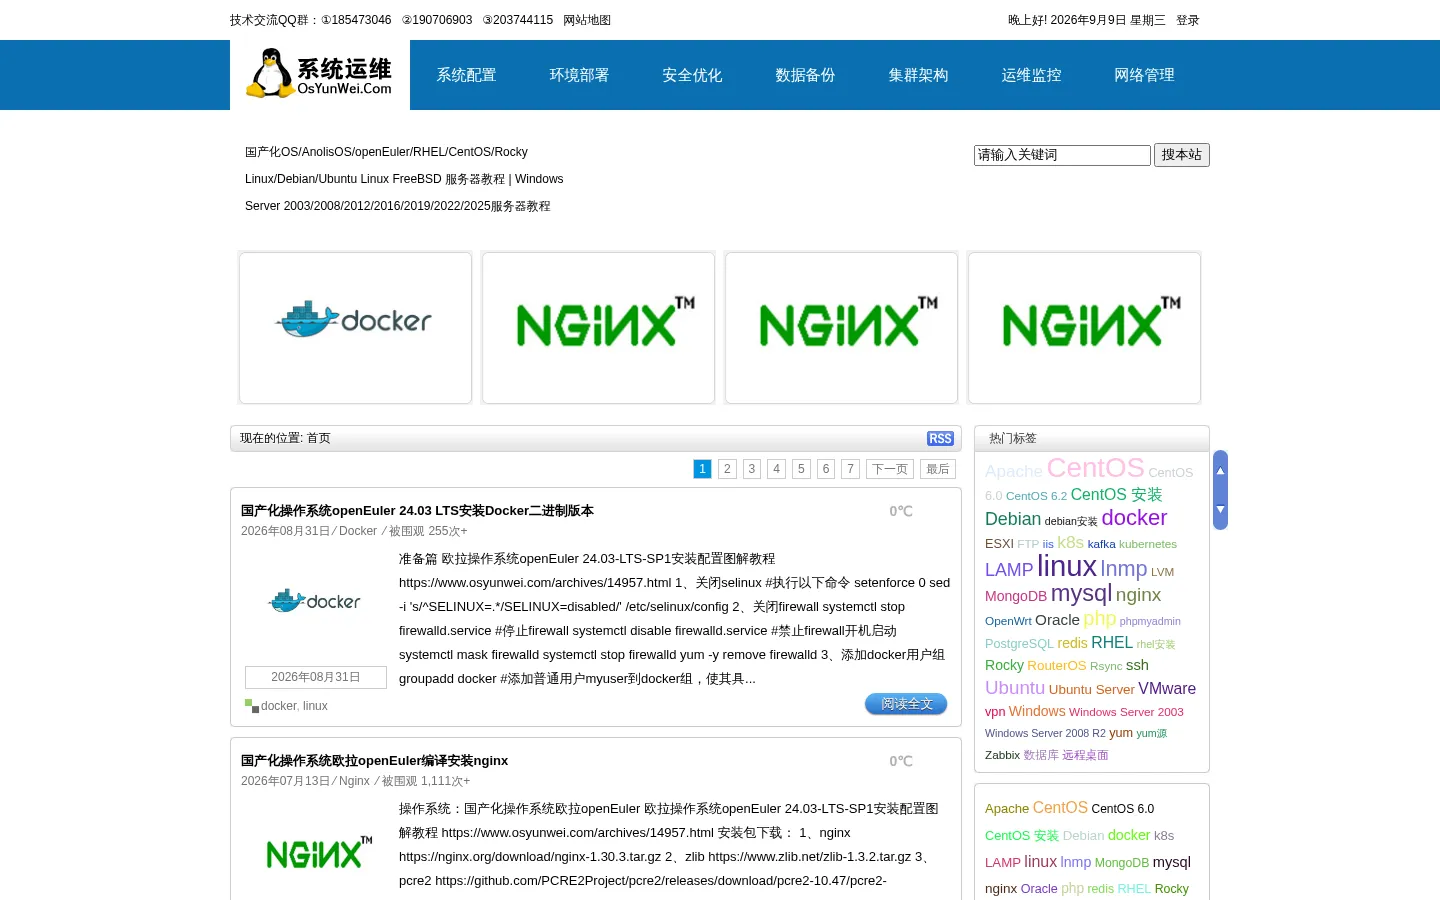Open the first NGINX banner thumbnail after Docker
This screenshot has width=1440, height=900.
point(598,328)
